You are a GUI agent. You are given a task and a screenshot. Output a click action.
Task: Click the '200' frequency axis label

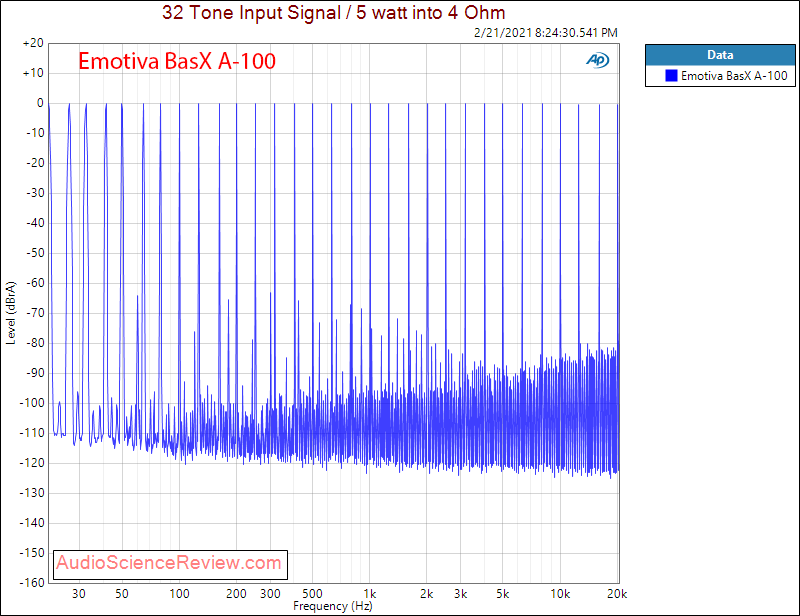click(236, 594)
